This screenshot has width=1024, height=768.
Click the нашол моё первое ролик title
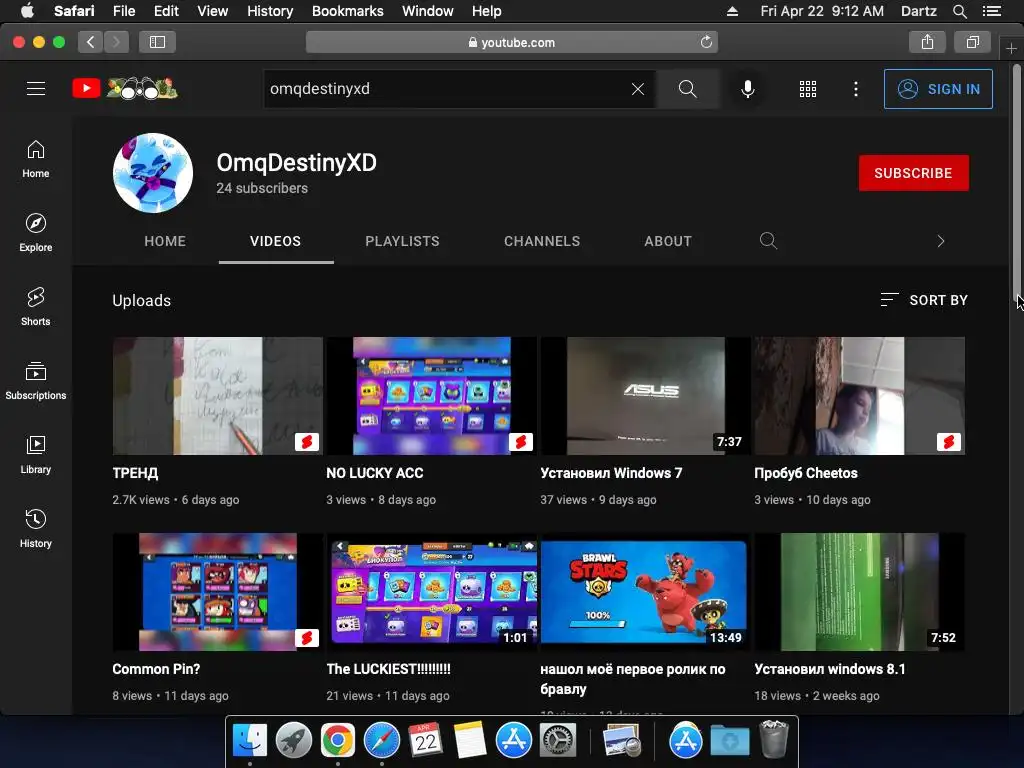tap(633, 679)
